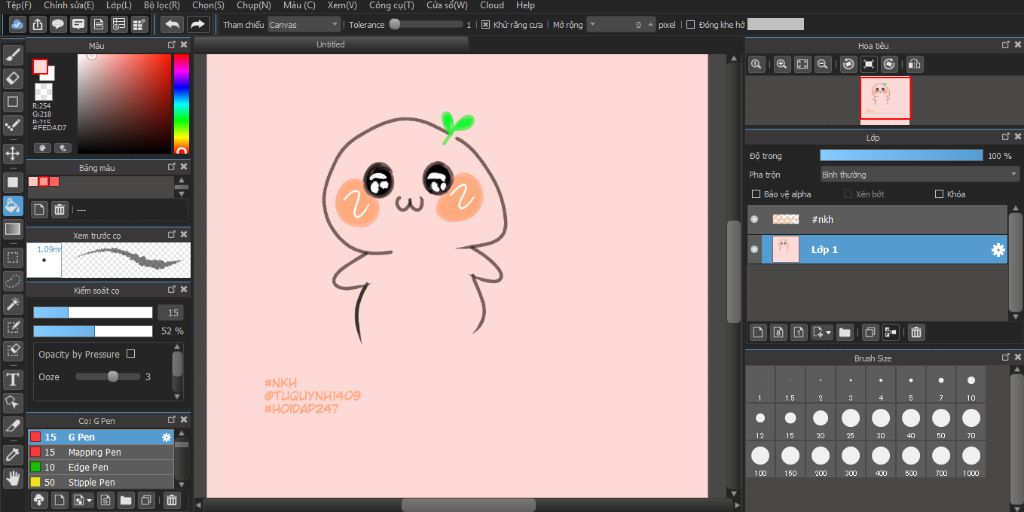Open the Xem(V) menu
The width and height of the screenshot is (1024, 512).
[x=342, y=5]
